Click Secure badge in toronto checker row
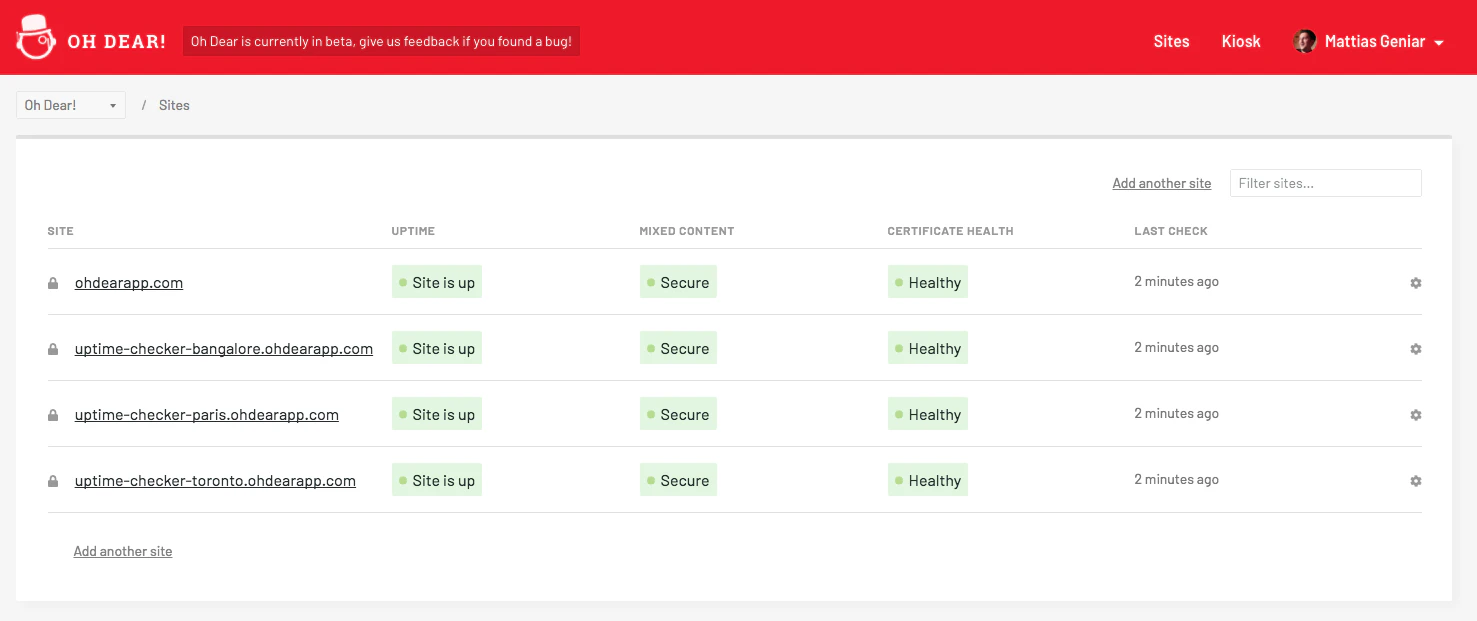The height and width of the screenshot is (621, 1477). tap(678, 481)
